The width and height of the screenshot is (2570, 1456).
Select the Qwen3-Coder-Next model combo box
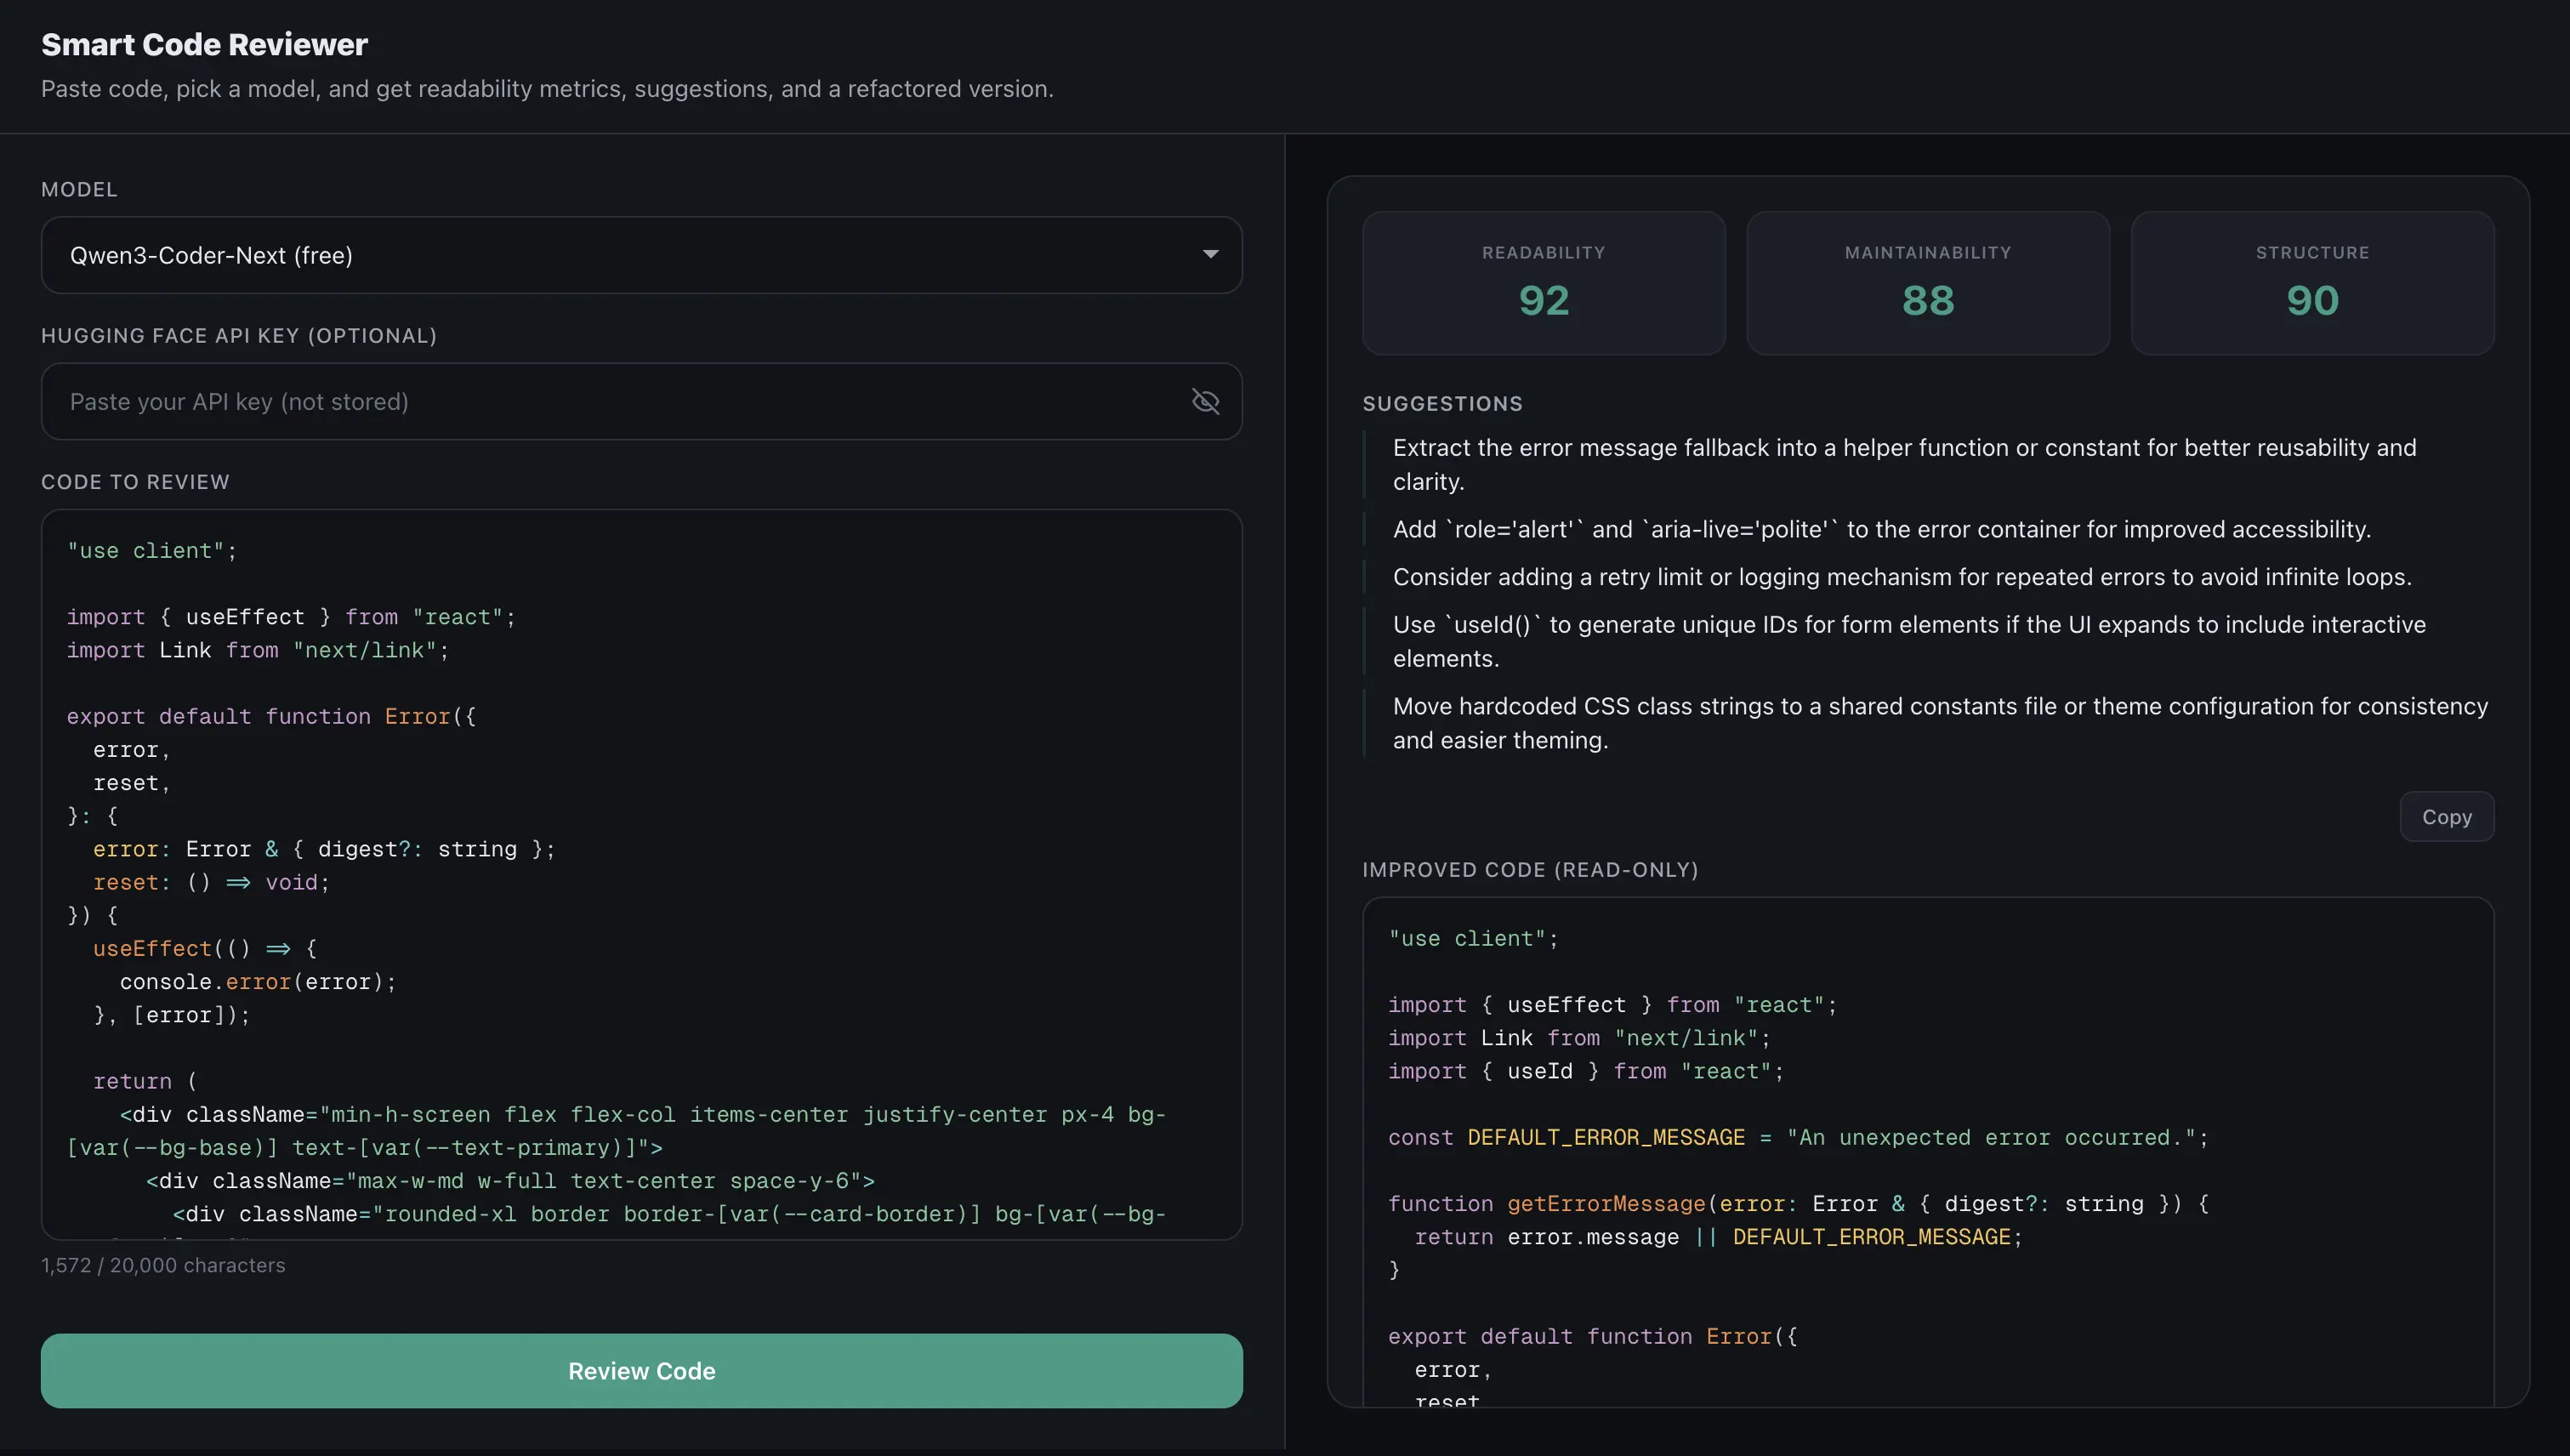point(600,255)
